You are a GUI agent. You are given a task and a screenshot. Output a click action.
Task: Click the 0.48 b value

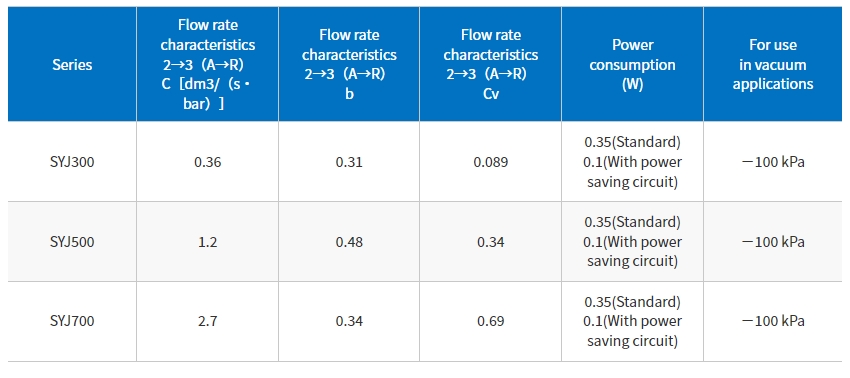[349, 241]
